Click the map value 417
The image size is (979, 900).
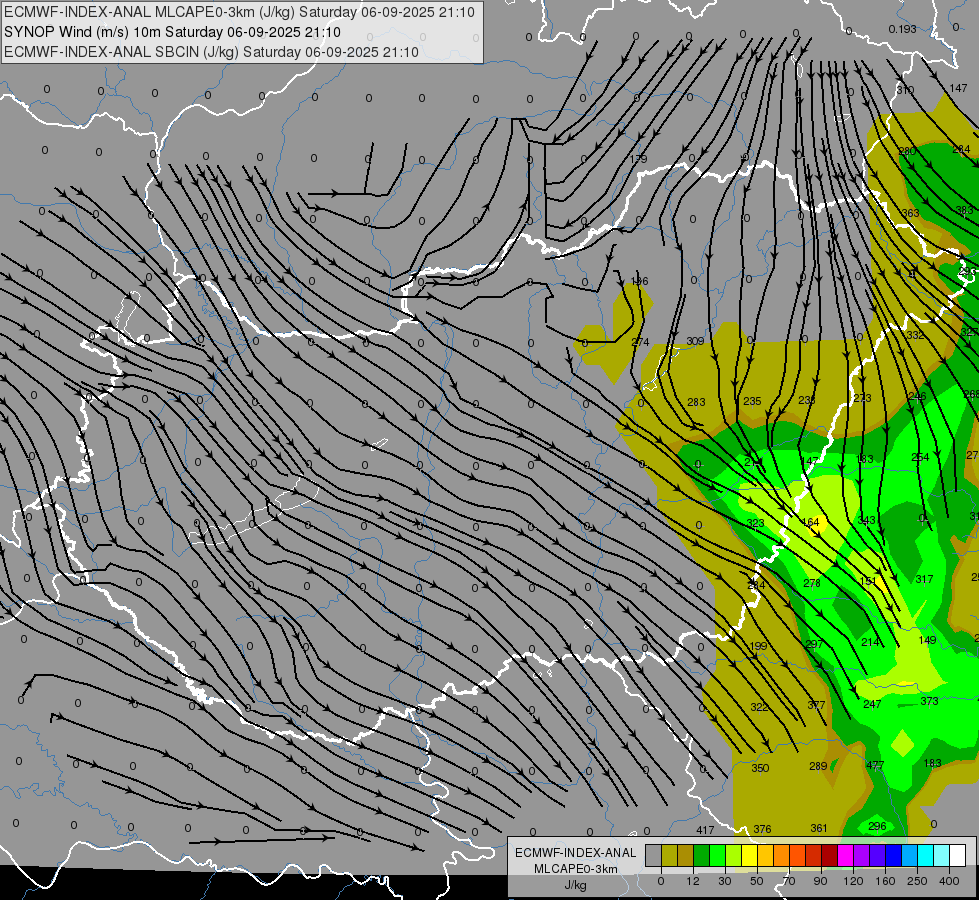[705, 830]
